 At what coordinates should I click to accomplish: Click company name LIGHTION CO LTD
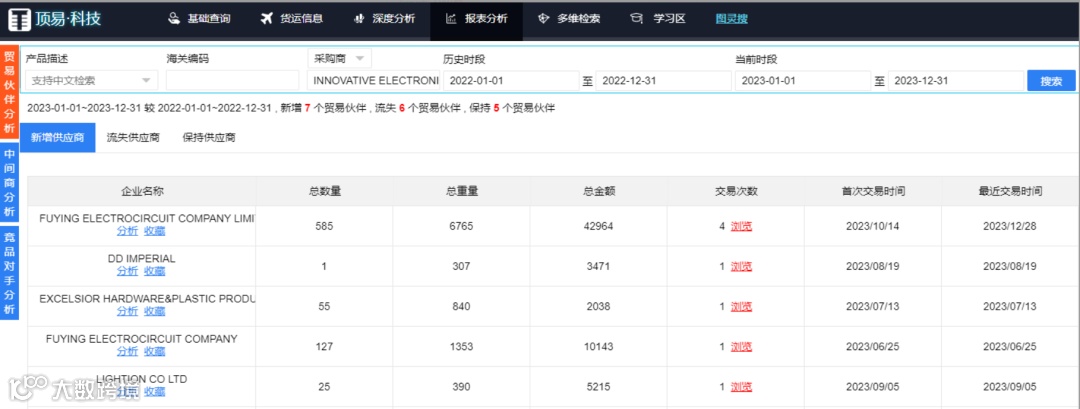pyautogui.click(x=142, y=379)
